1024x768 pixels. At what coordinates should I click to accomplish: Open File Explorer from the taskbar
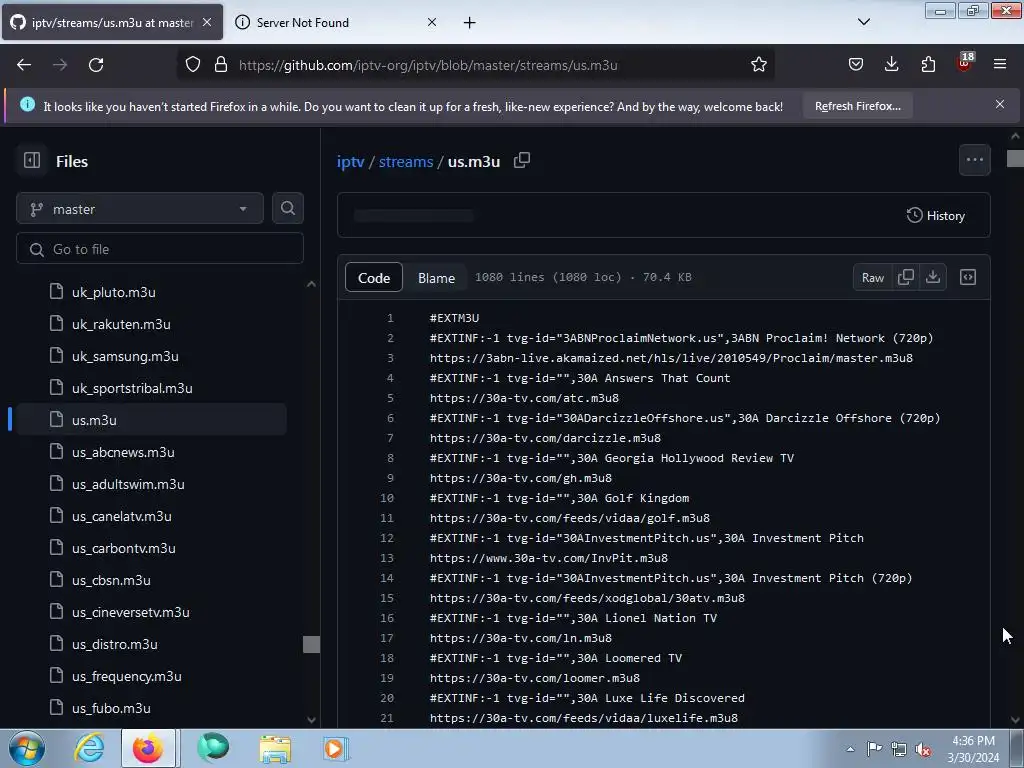275,748
